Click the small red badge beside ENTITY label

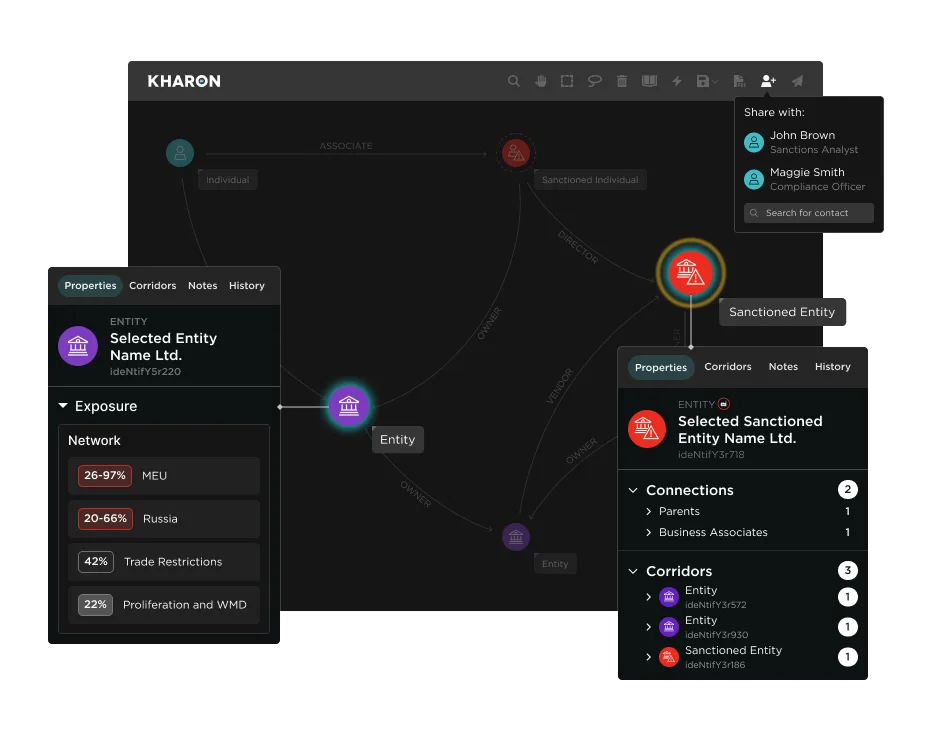[x=723, y=404]
